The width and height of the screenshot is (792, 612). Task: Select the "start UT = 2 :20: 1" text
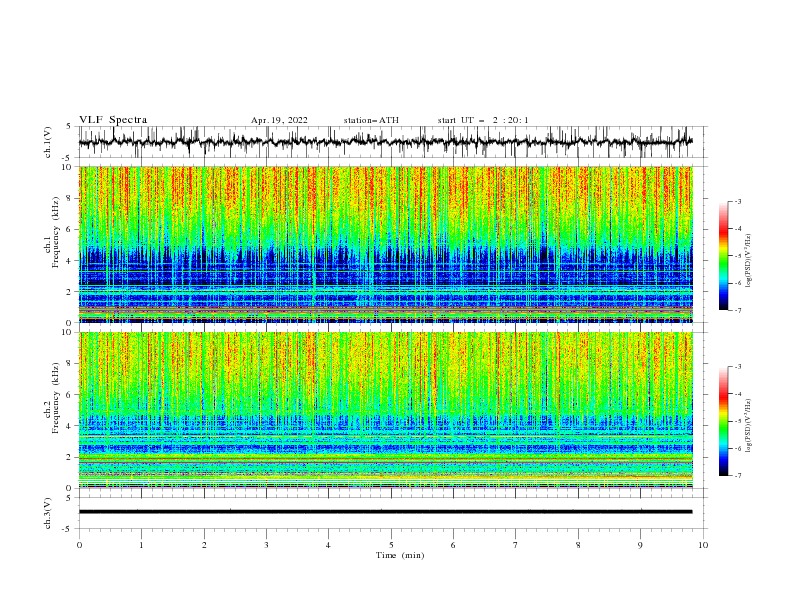click(483, 120)
